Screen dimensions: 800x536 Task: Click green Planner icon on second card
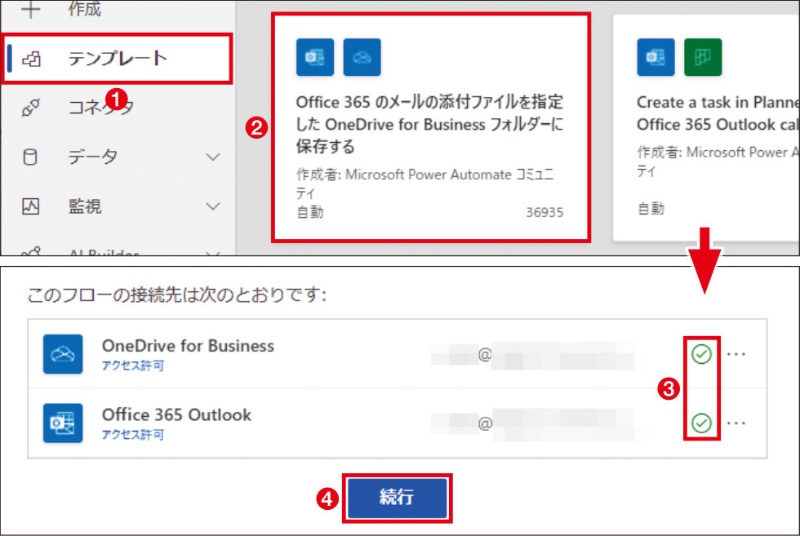(703, 57)
